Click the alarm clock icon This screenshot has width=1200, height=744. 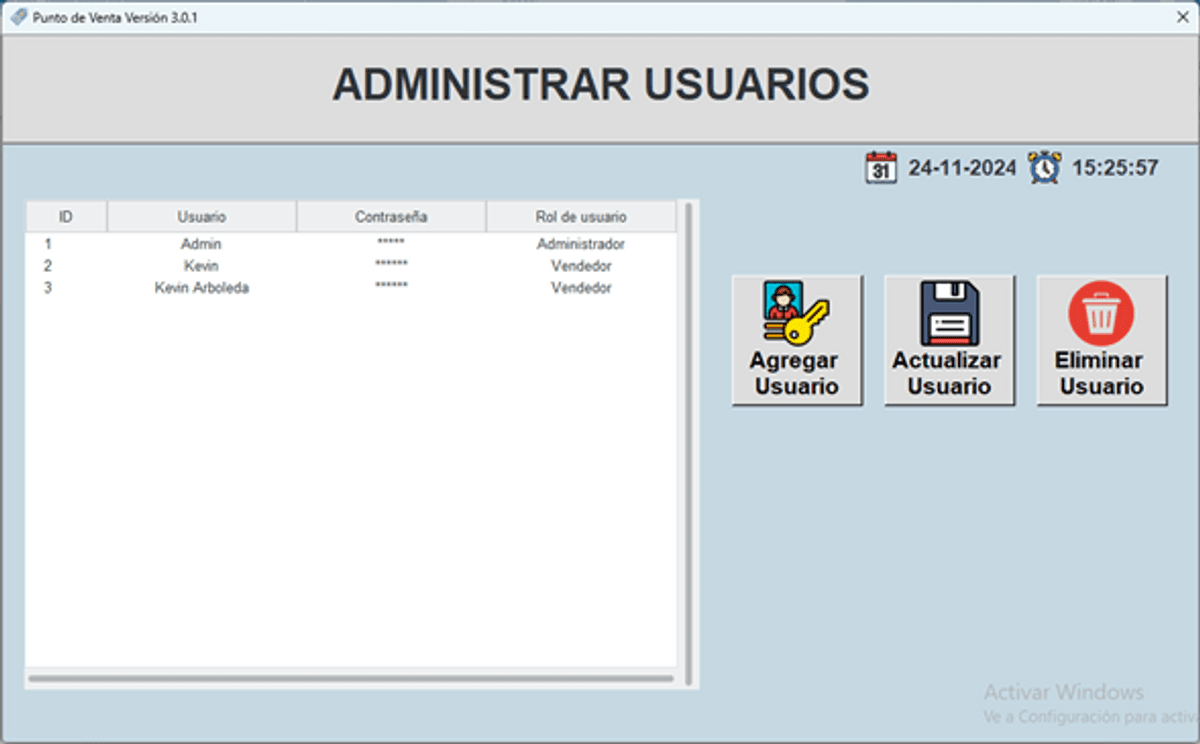coord(1045,167)
